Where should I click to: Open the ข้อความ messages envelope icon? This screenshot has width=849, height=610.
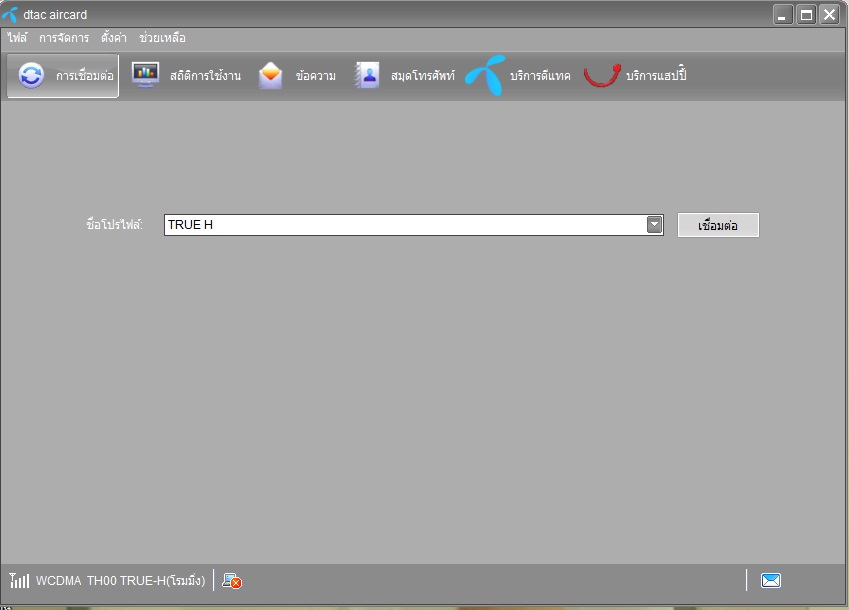(270, 75)
